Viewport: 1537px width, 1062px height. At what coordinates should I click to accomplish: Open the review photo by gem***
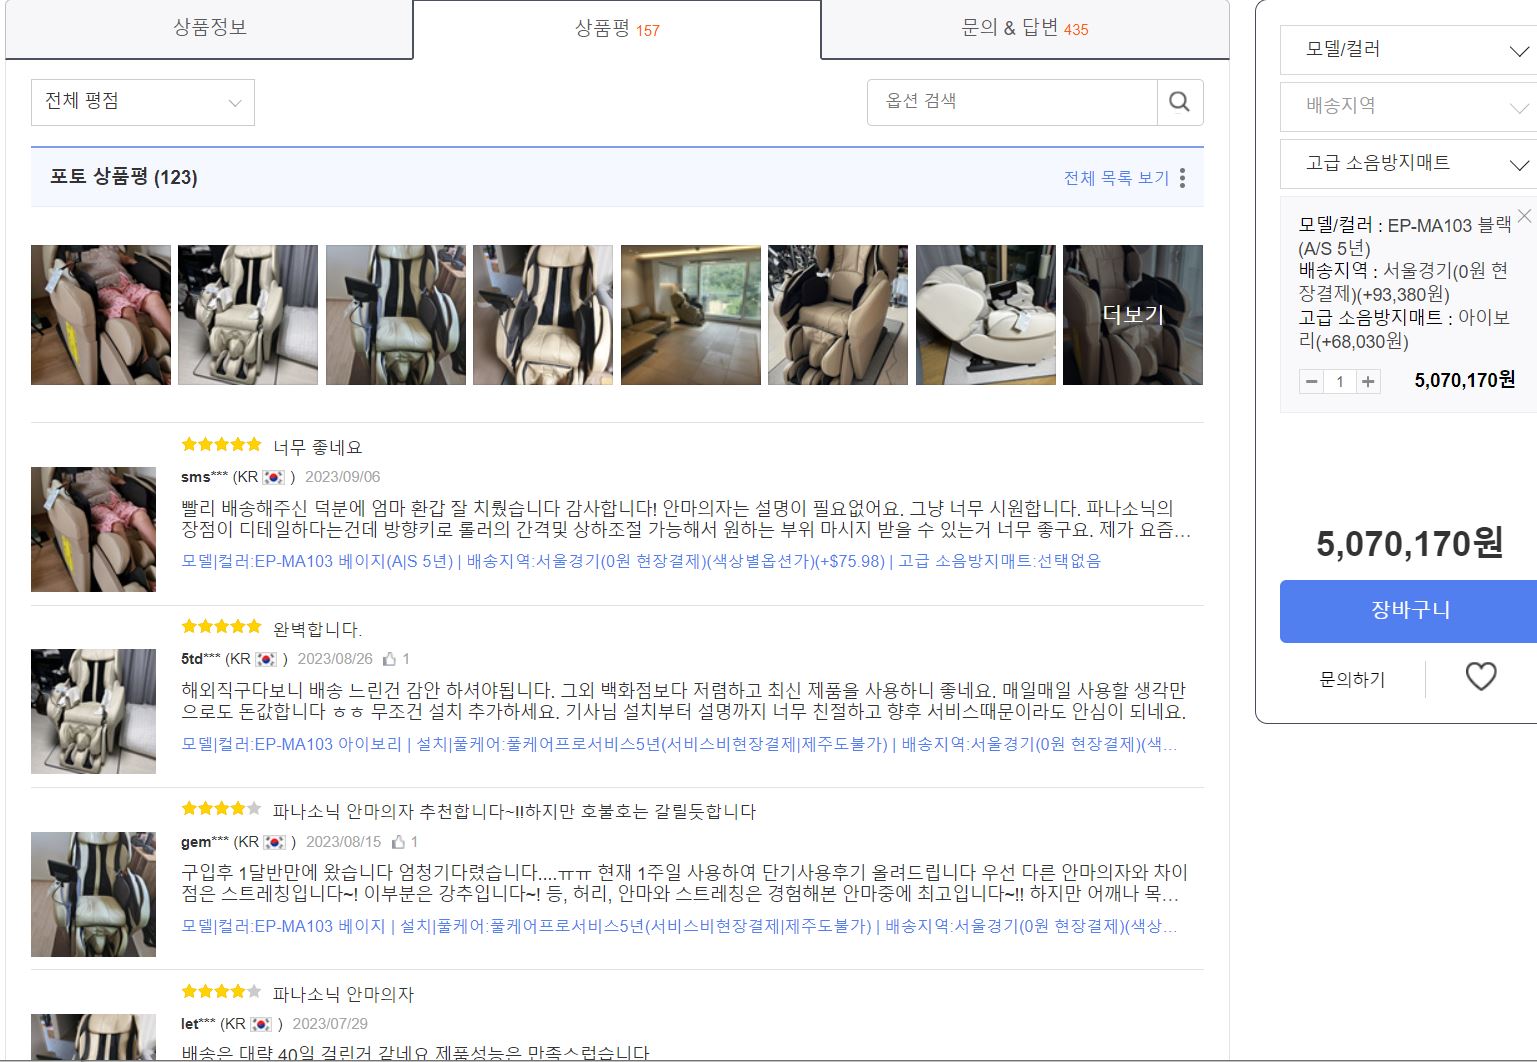tap(93, 894)
